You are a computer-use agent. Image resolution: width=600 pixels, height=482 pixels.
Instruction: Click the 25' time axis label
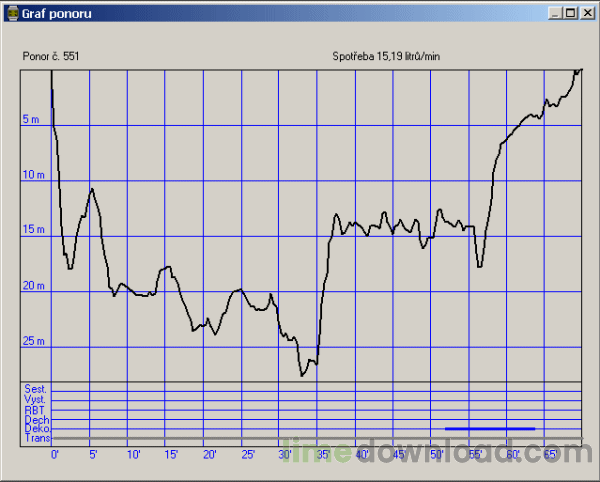[248, 454]
